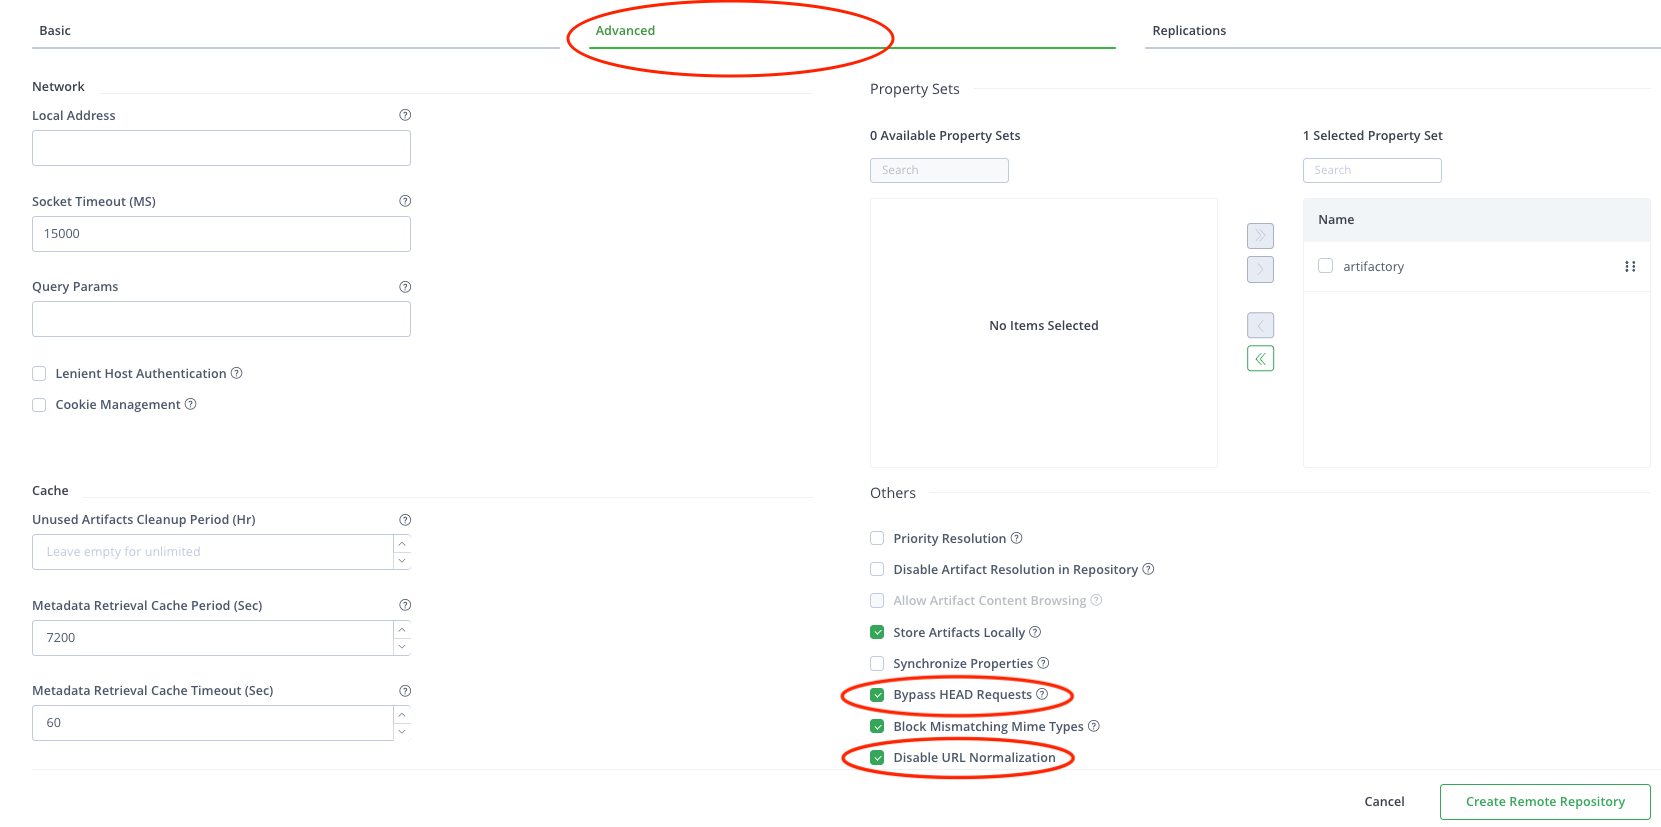Image resolution: width=1661 pixels, height=827 pixels.
Task: Click the Socket Timeout input field
Action: click(221, 234)
